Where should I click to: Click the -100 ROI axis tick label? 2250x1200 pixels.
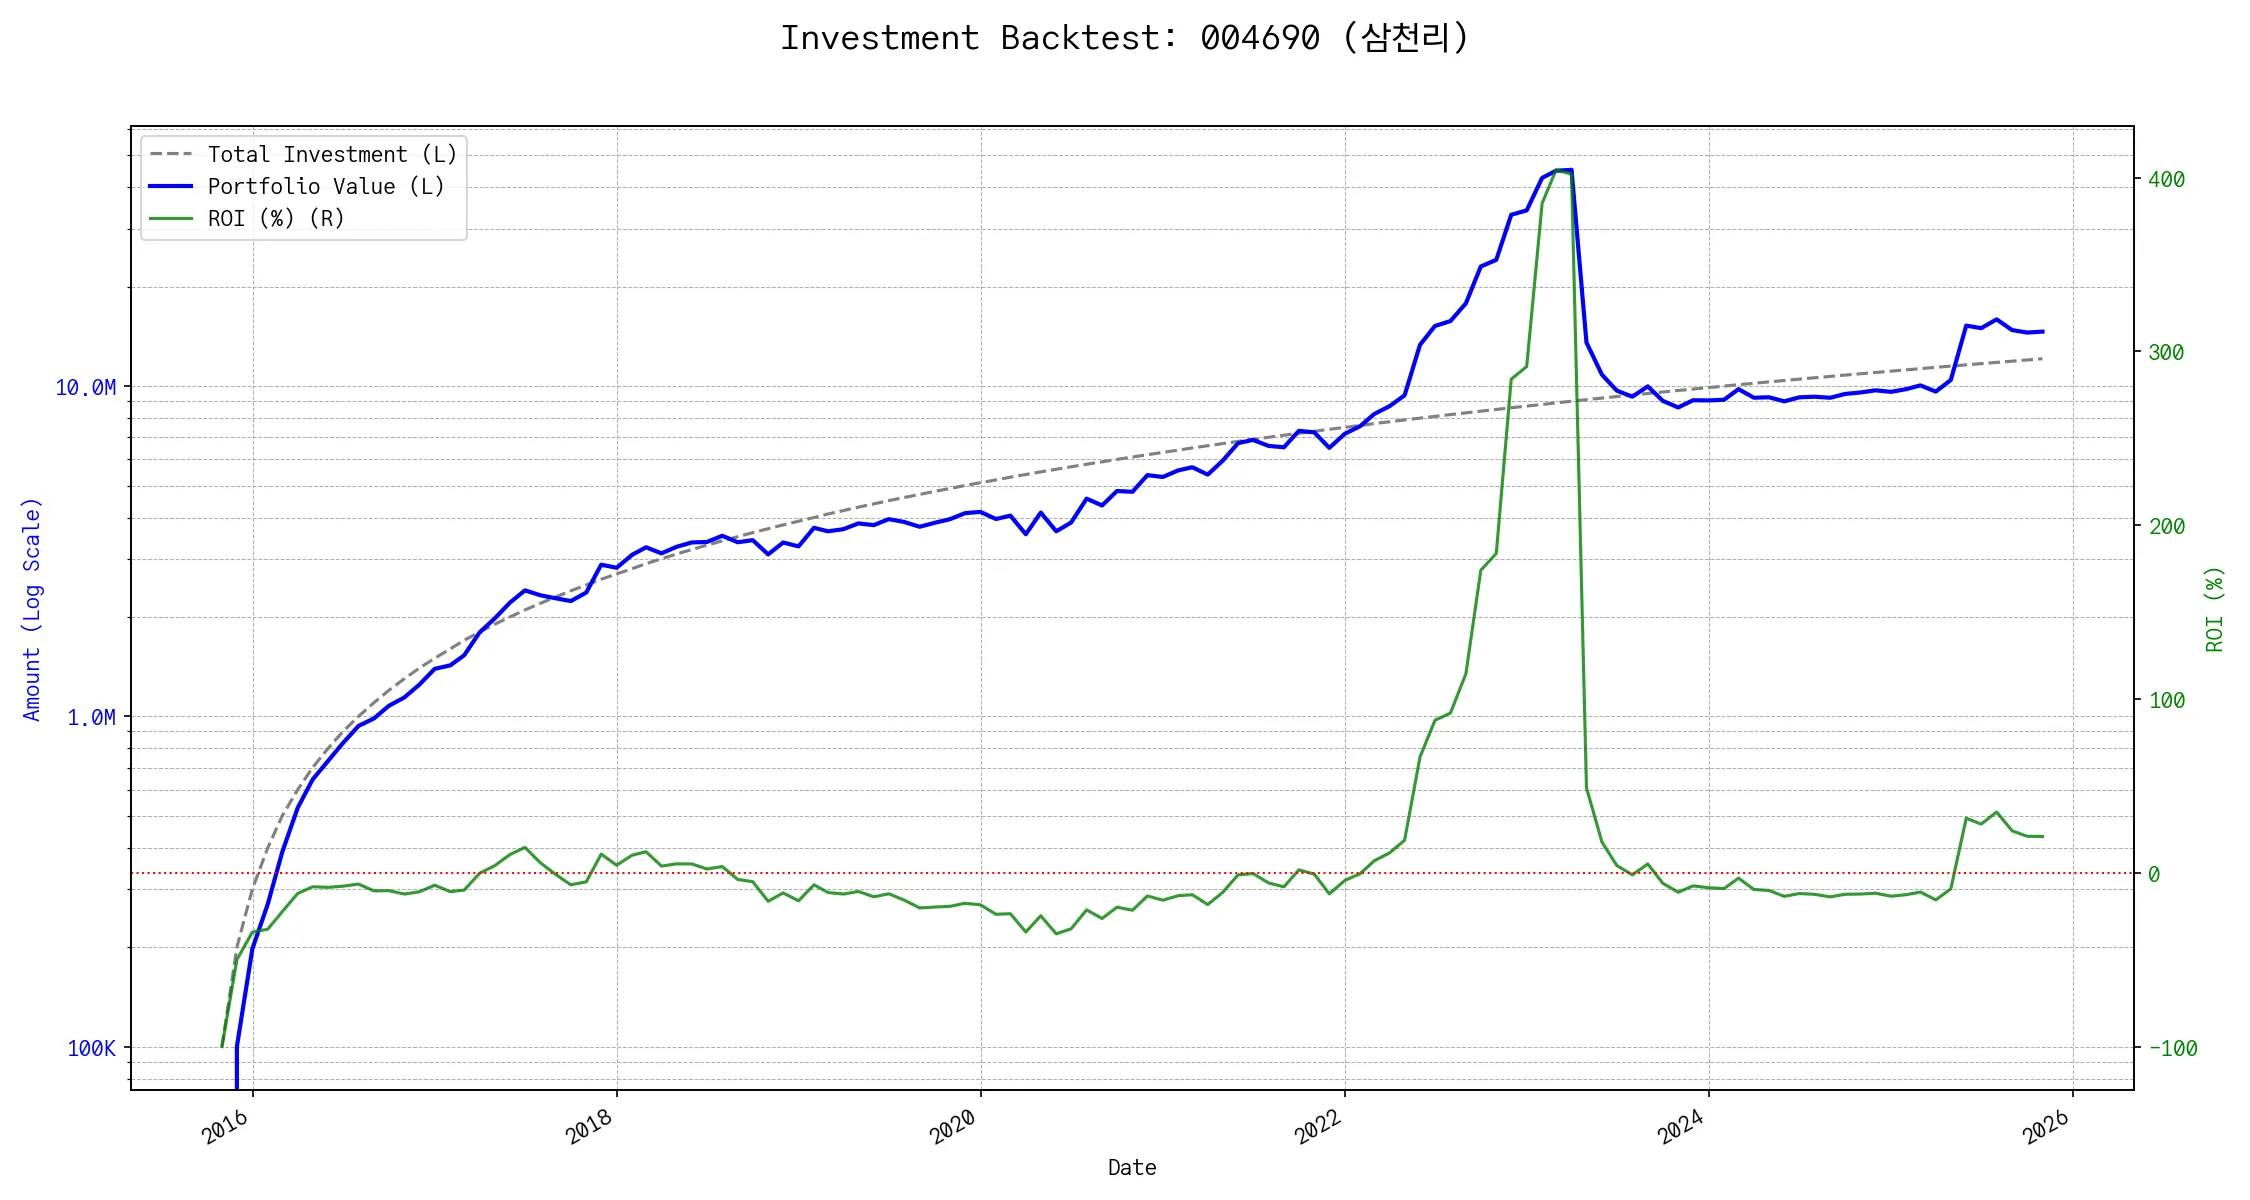2172,1049
